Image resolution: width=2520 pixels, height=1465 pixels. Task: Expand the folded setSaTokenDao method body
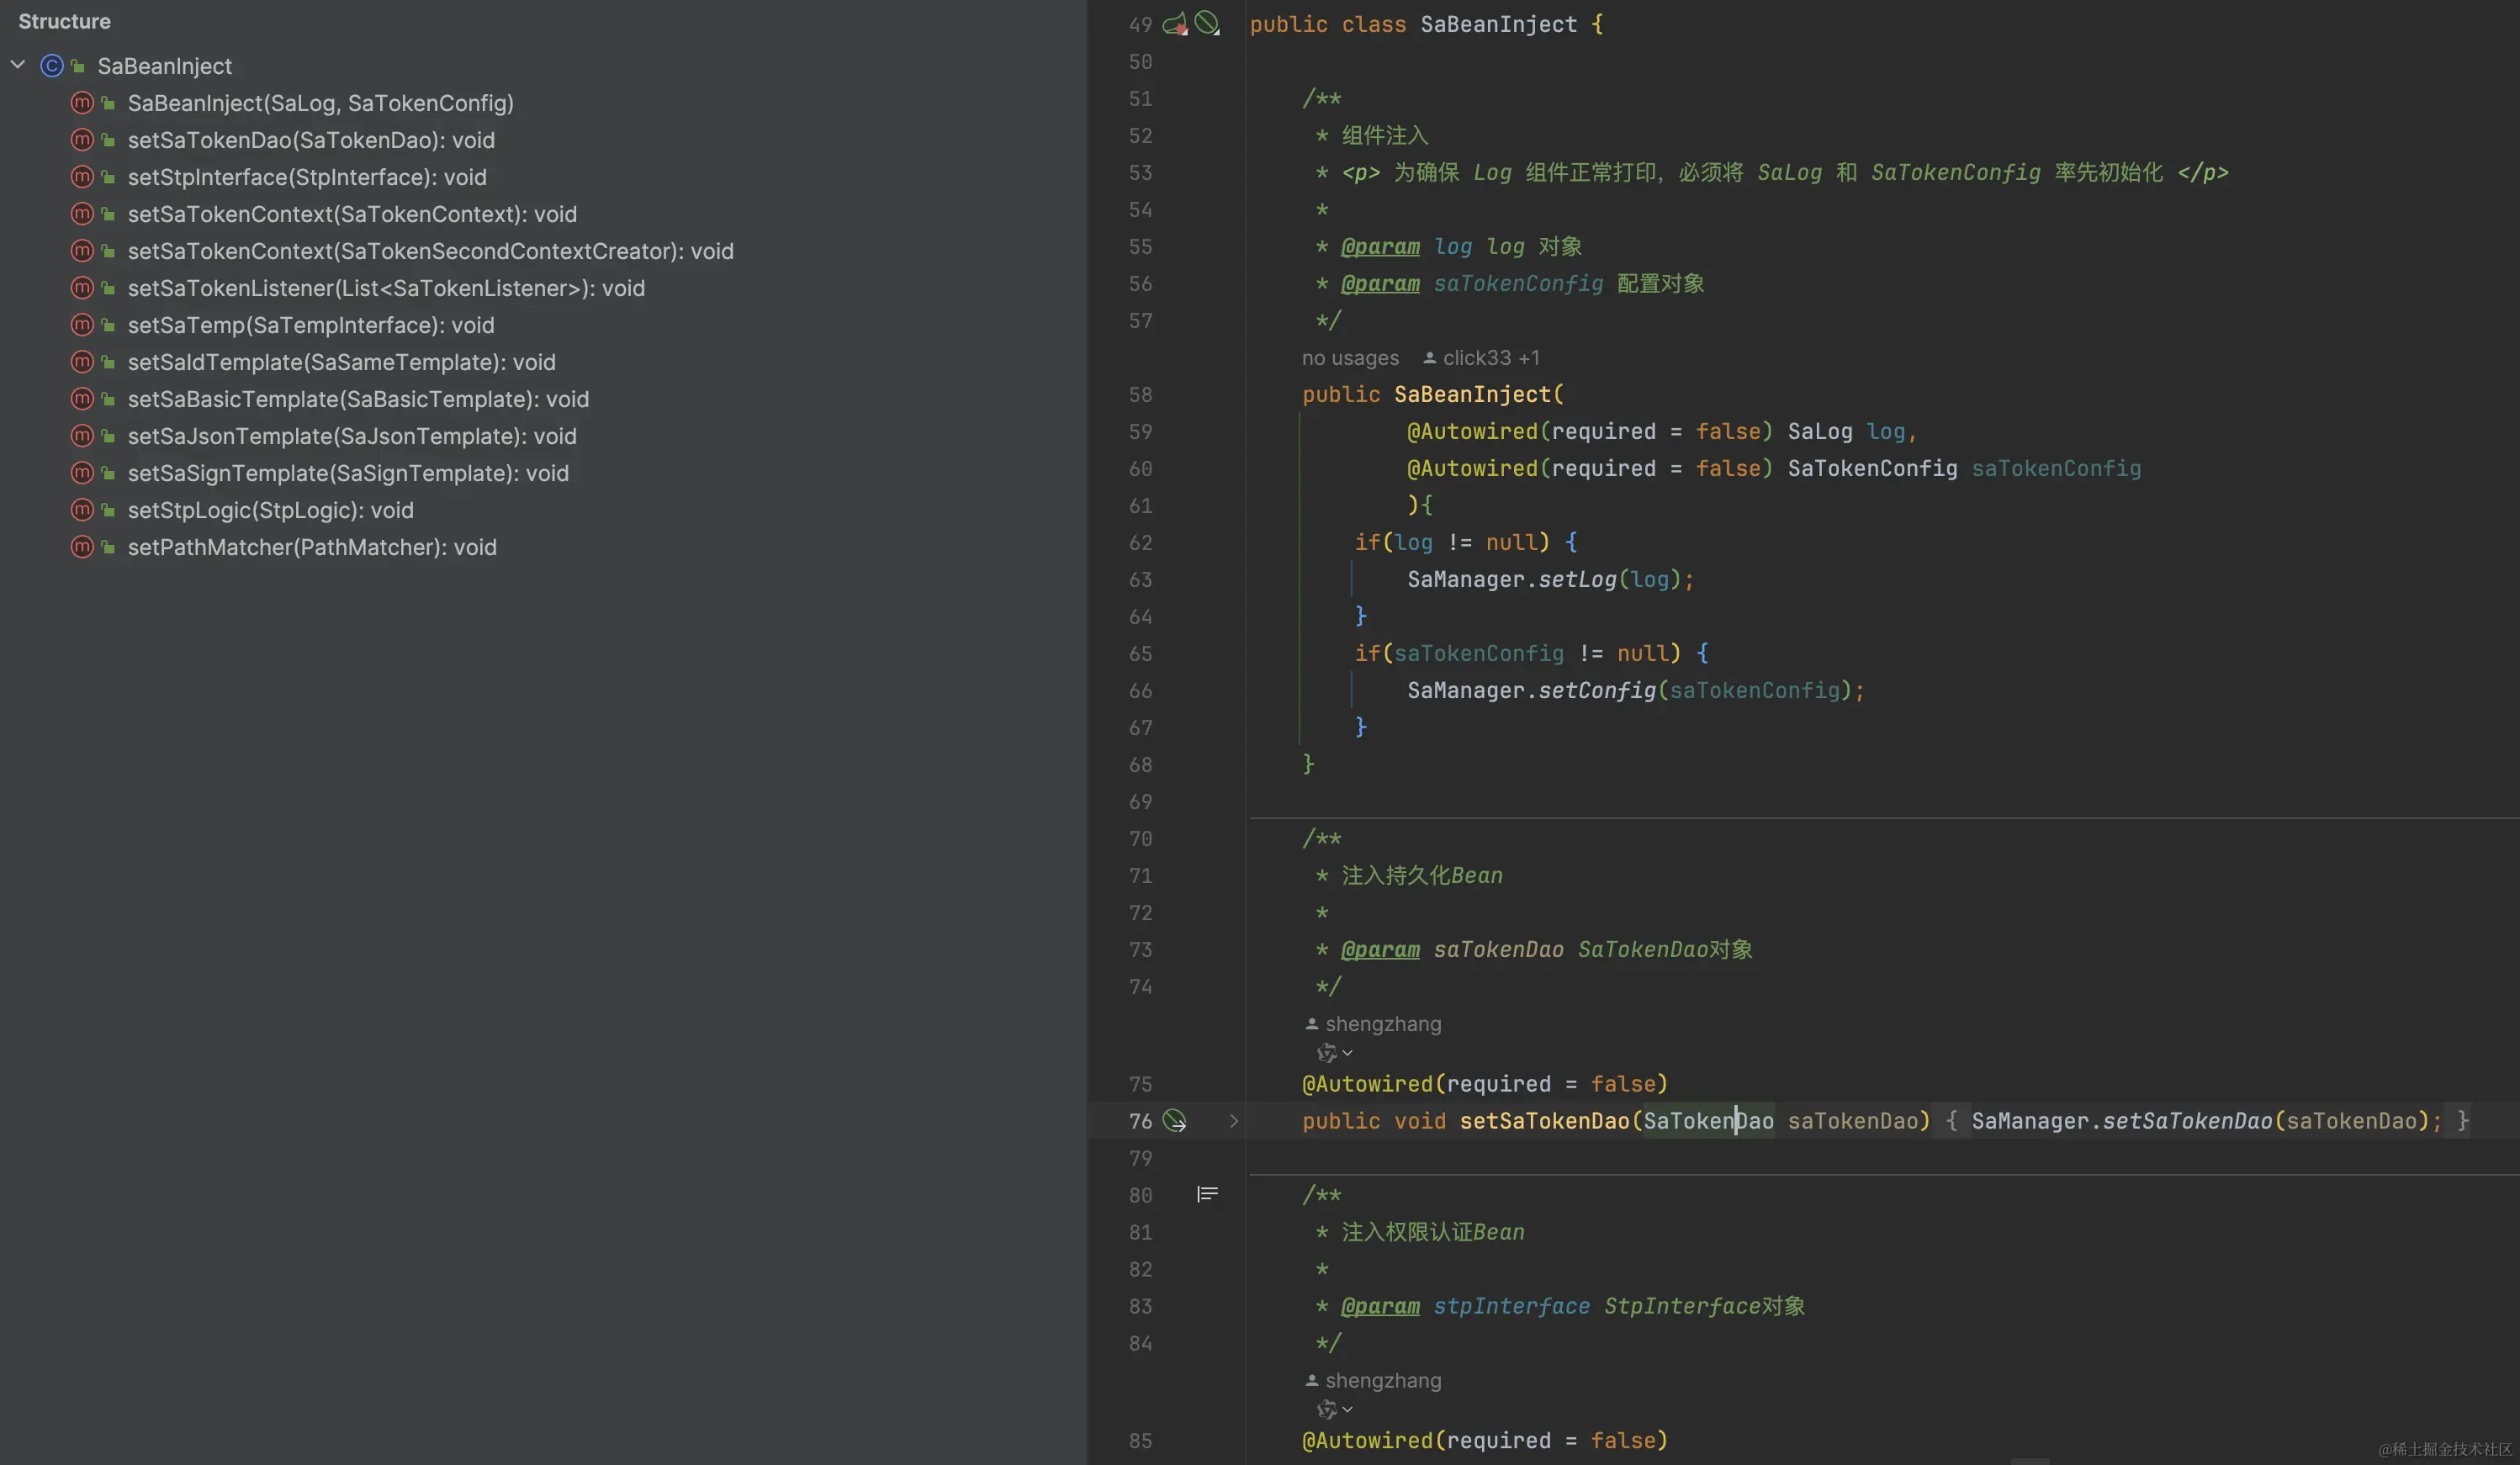coord(1233,1121)
